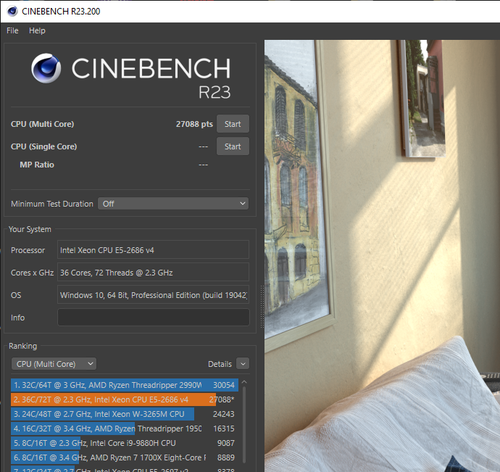This screenshot has width=500, height=472.
Task: Select the Ryzen Threadripper 2990W ranking entry
Action: click(x=124, y=385)
